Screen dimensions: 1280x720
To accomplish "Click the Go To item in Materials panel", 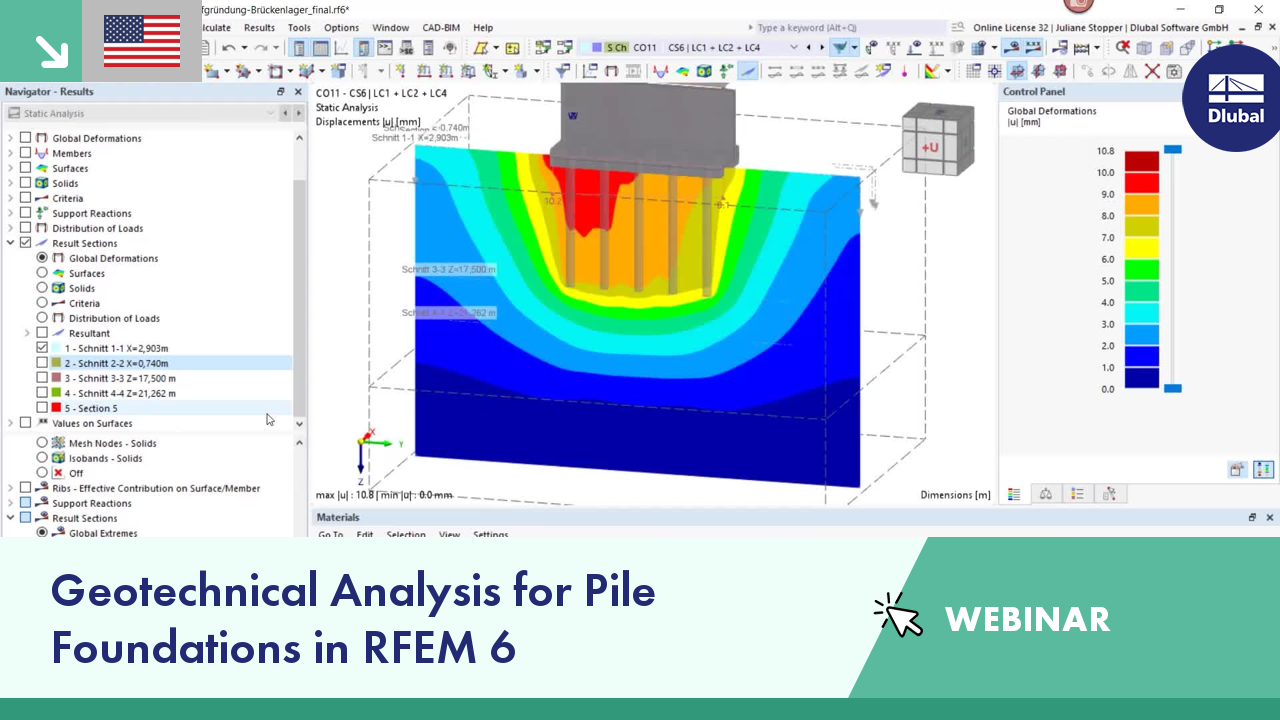I will tap(330, 535).
